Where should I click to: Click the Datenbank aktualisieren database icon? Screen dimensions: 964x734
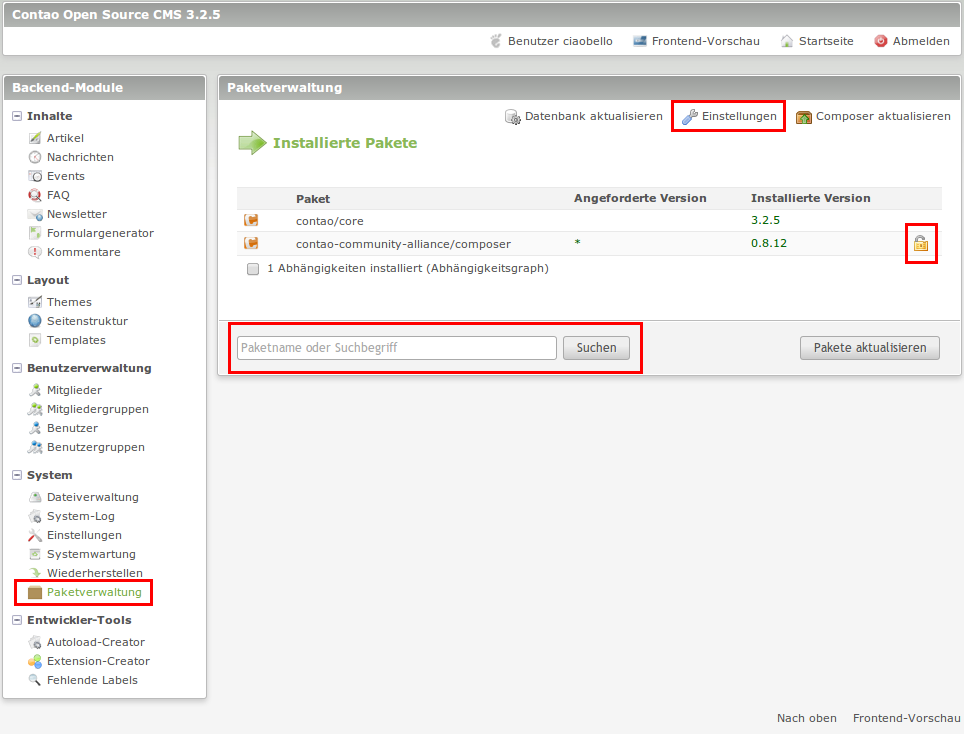click(x=513, y=117)
